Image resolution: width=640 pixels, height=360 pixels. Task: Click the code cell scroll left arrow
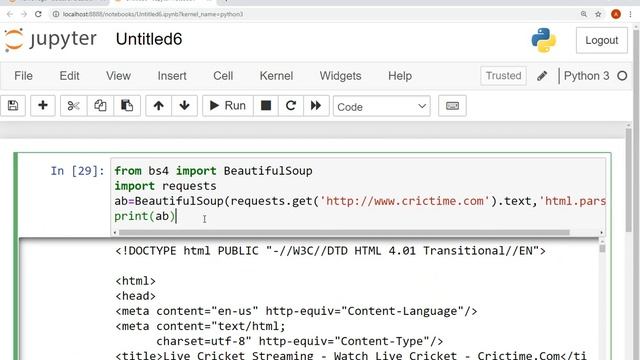point(115,233)
